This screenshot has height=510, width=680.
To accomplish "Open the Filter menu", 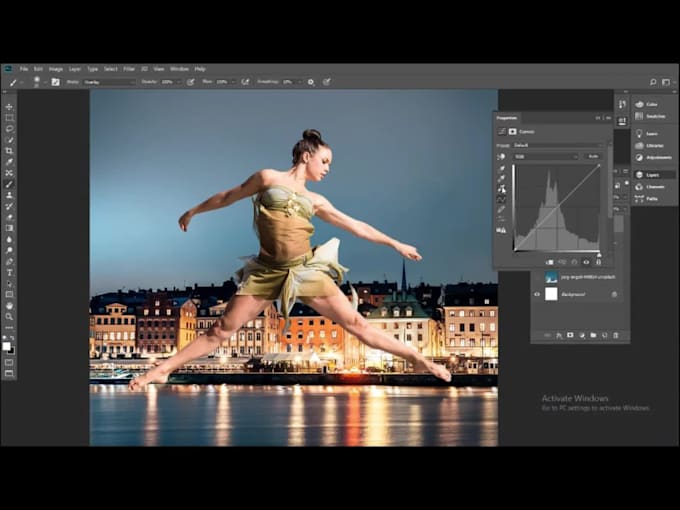I will (x=129, y=69).
